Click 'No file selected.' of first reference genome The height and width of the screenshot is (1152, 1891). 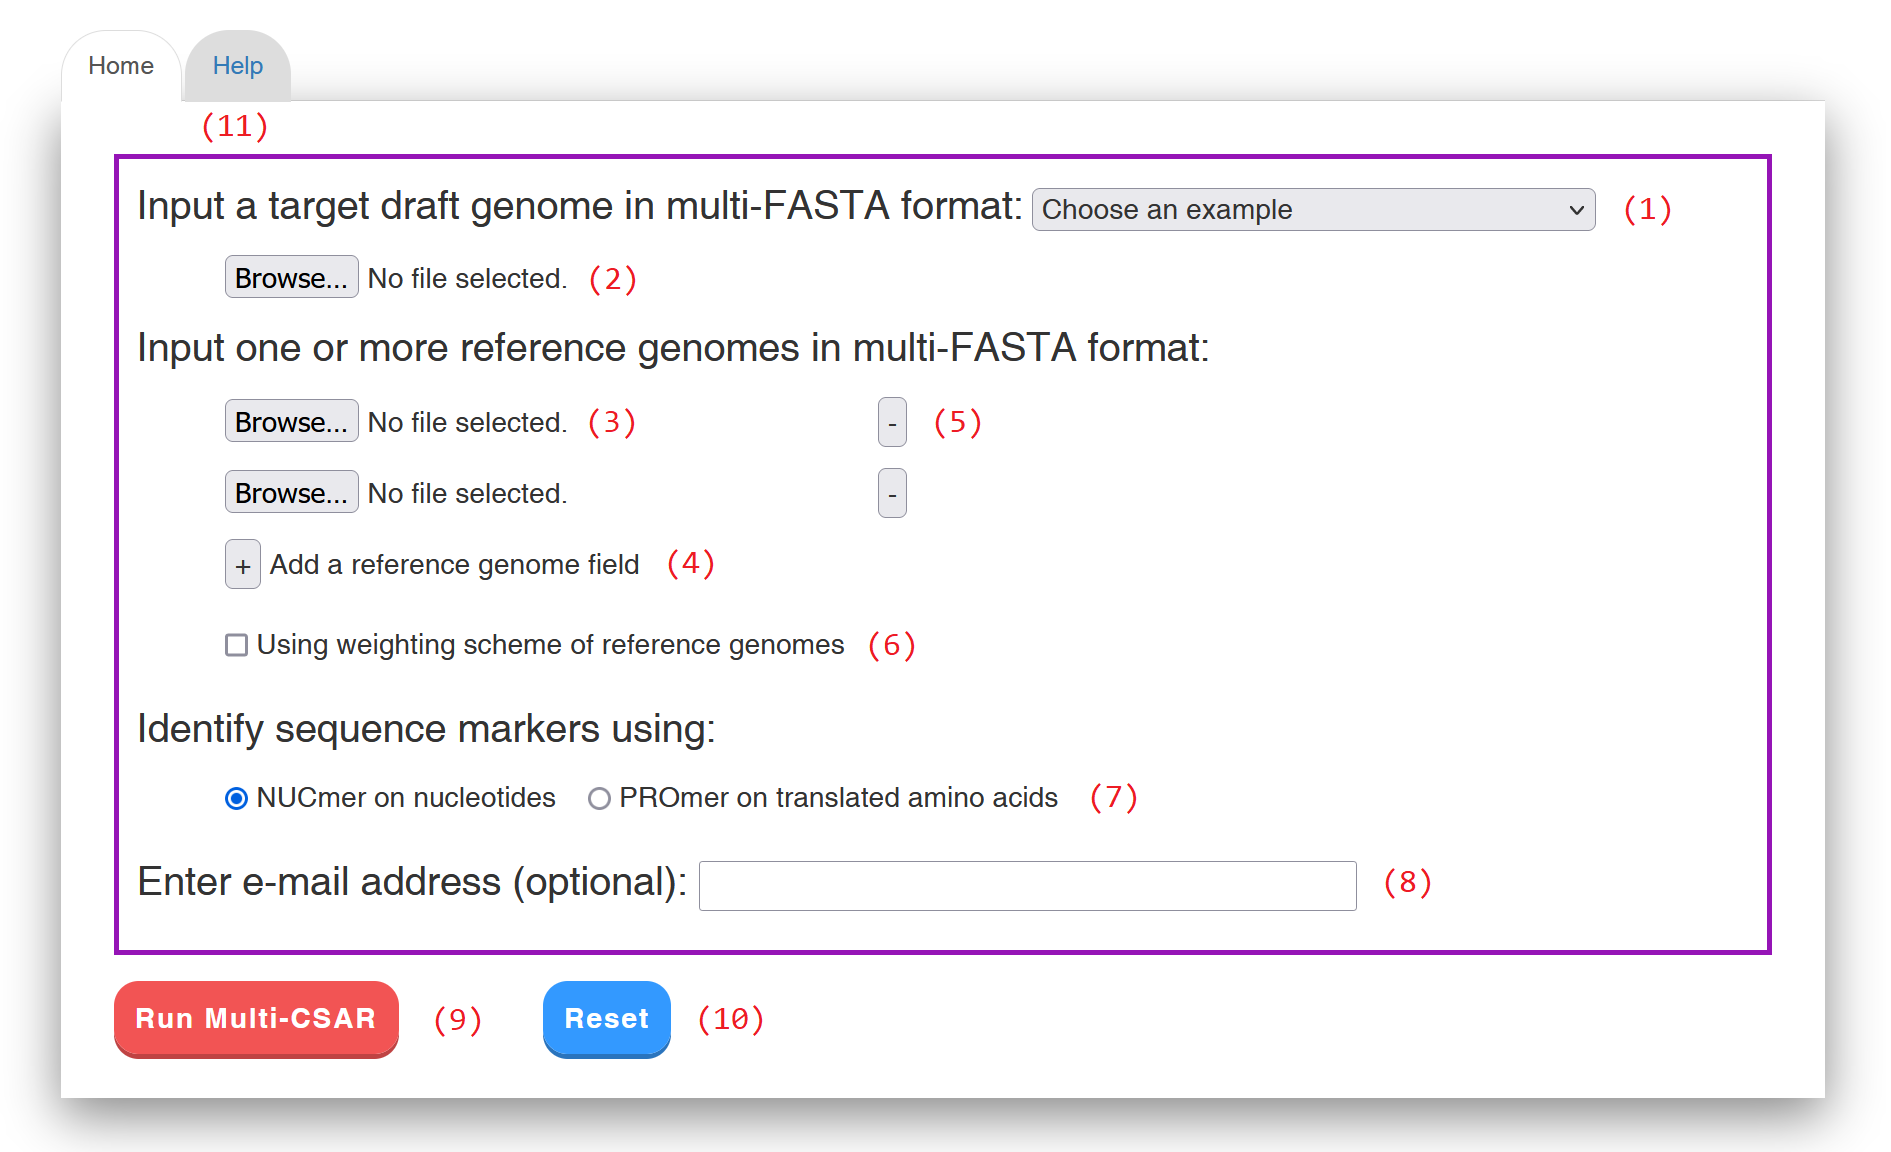pos(467,422)
